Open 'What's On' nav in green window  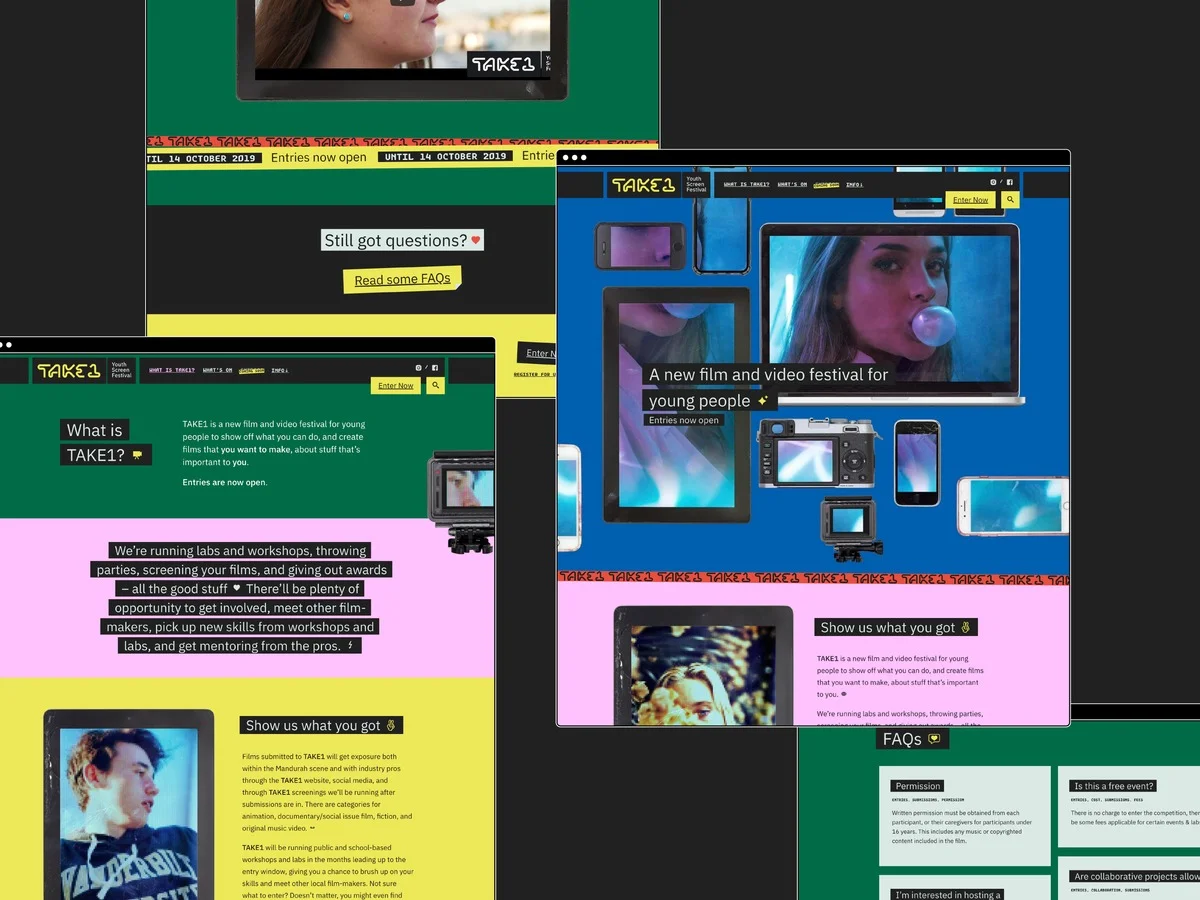click(217, 370)
